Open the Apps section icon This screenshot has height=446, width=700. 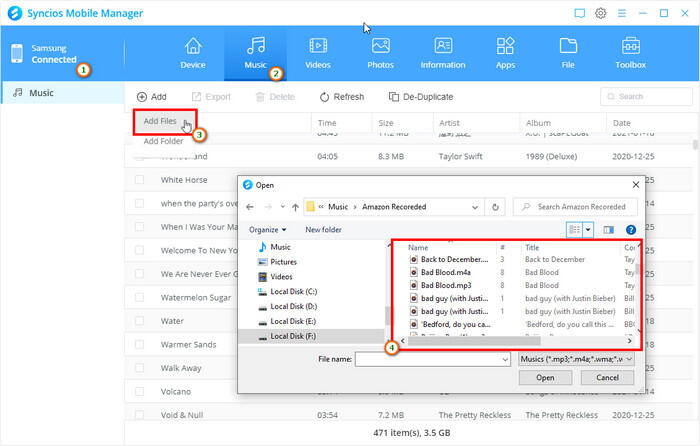(x=505, y=46)
